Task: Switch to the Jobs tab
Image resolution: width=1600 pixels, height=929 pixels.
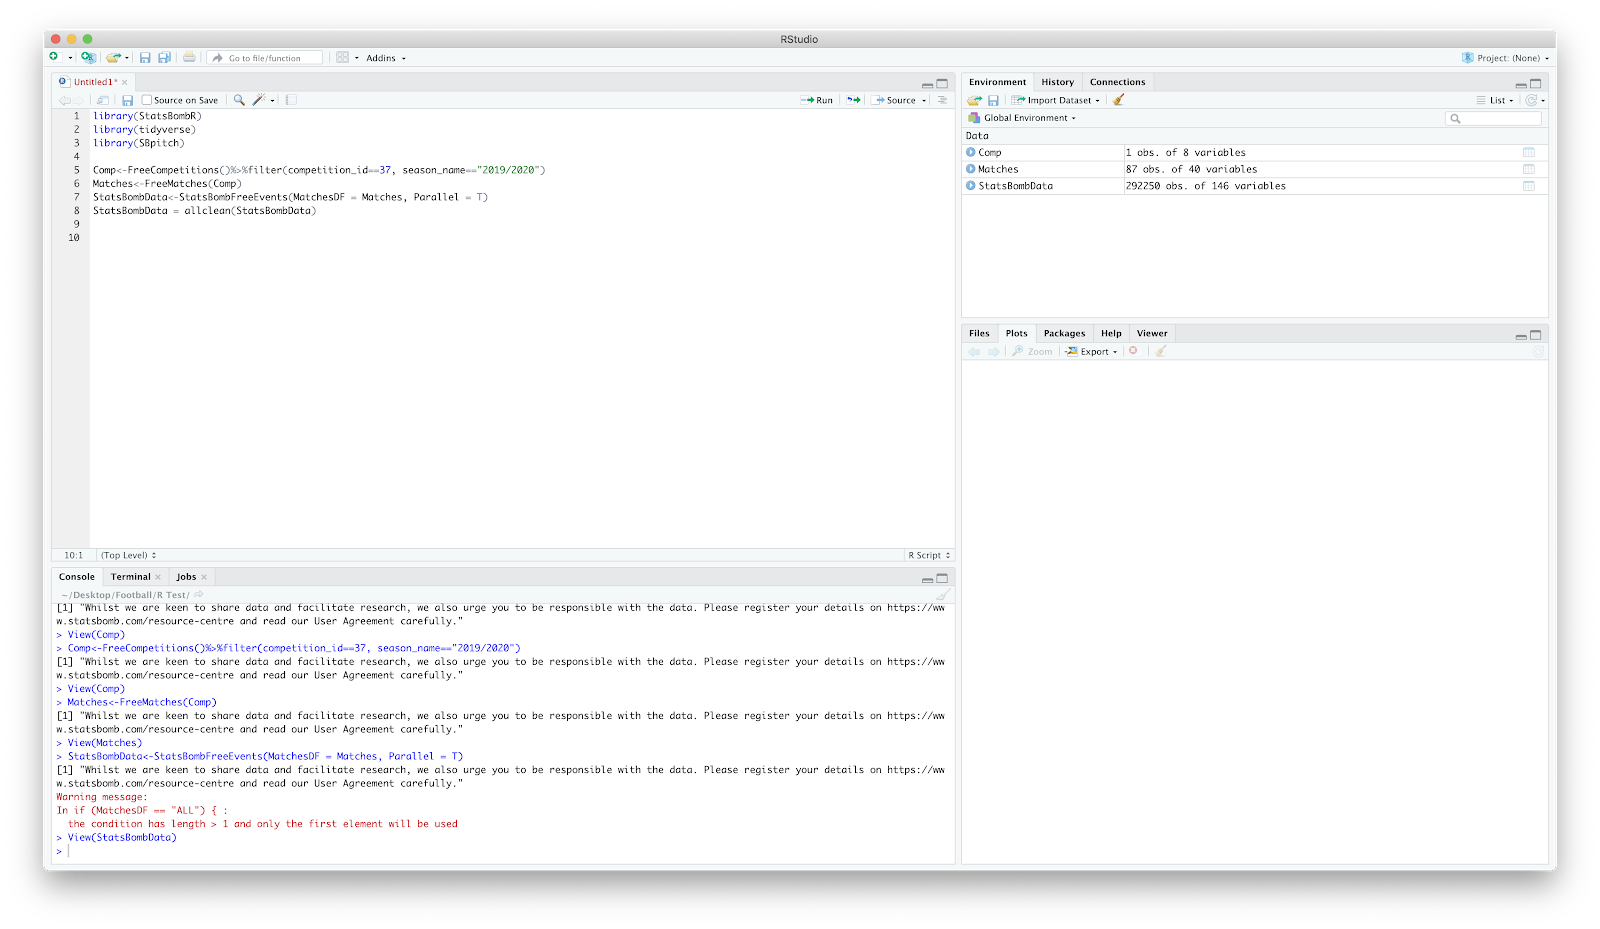Action: click(x=186, y=577)
